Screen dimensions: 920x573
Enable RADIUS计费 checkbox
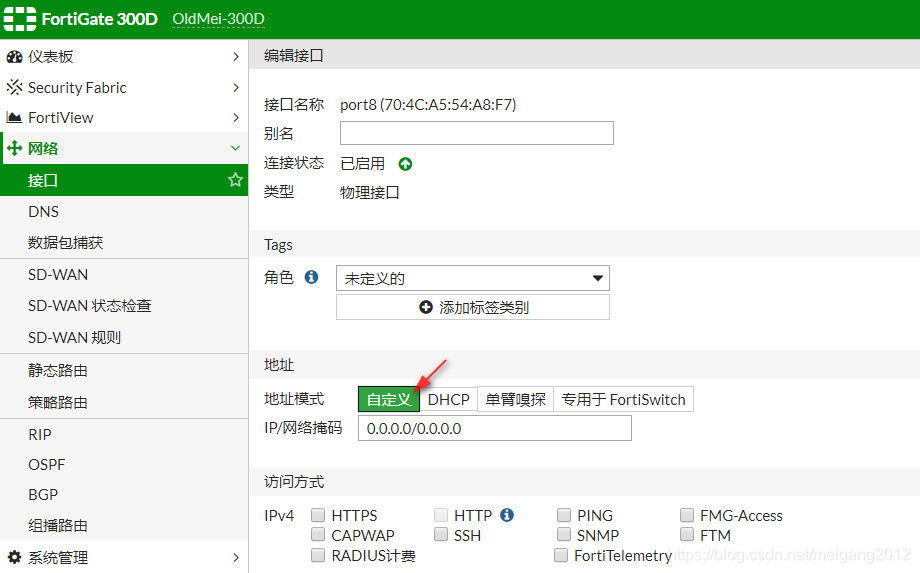point(318,555)
